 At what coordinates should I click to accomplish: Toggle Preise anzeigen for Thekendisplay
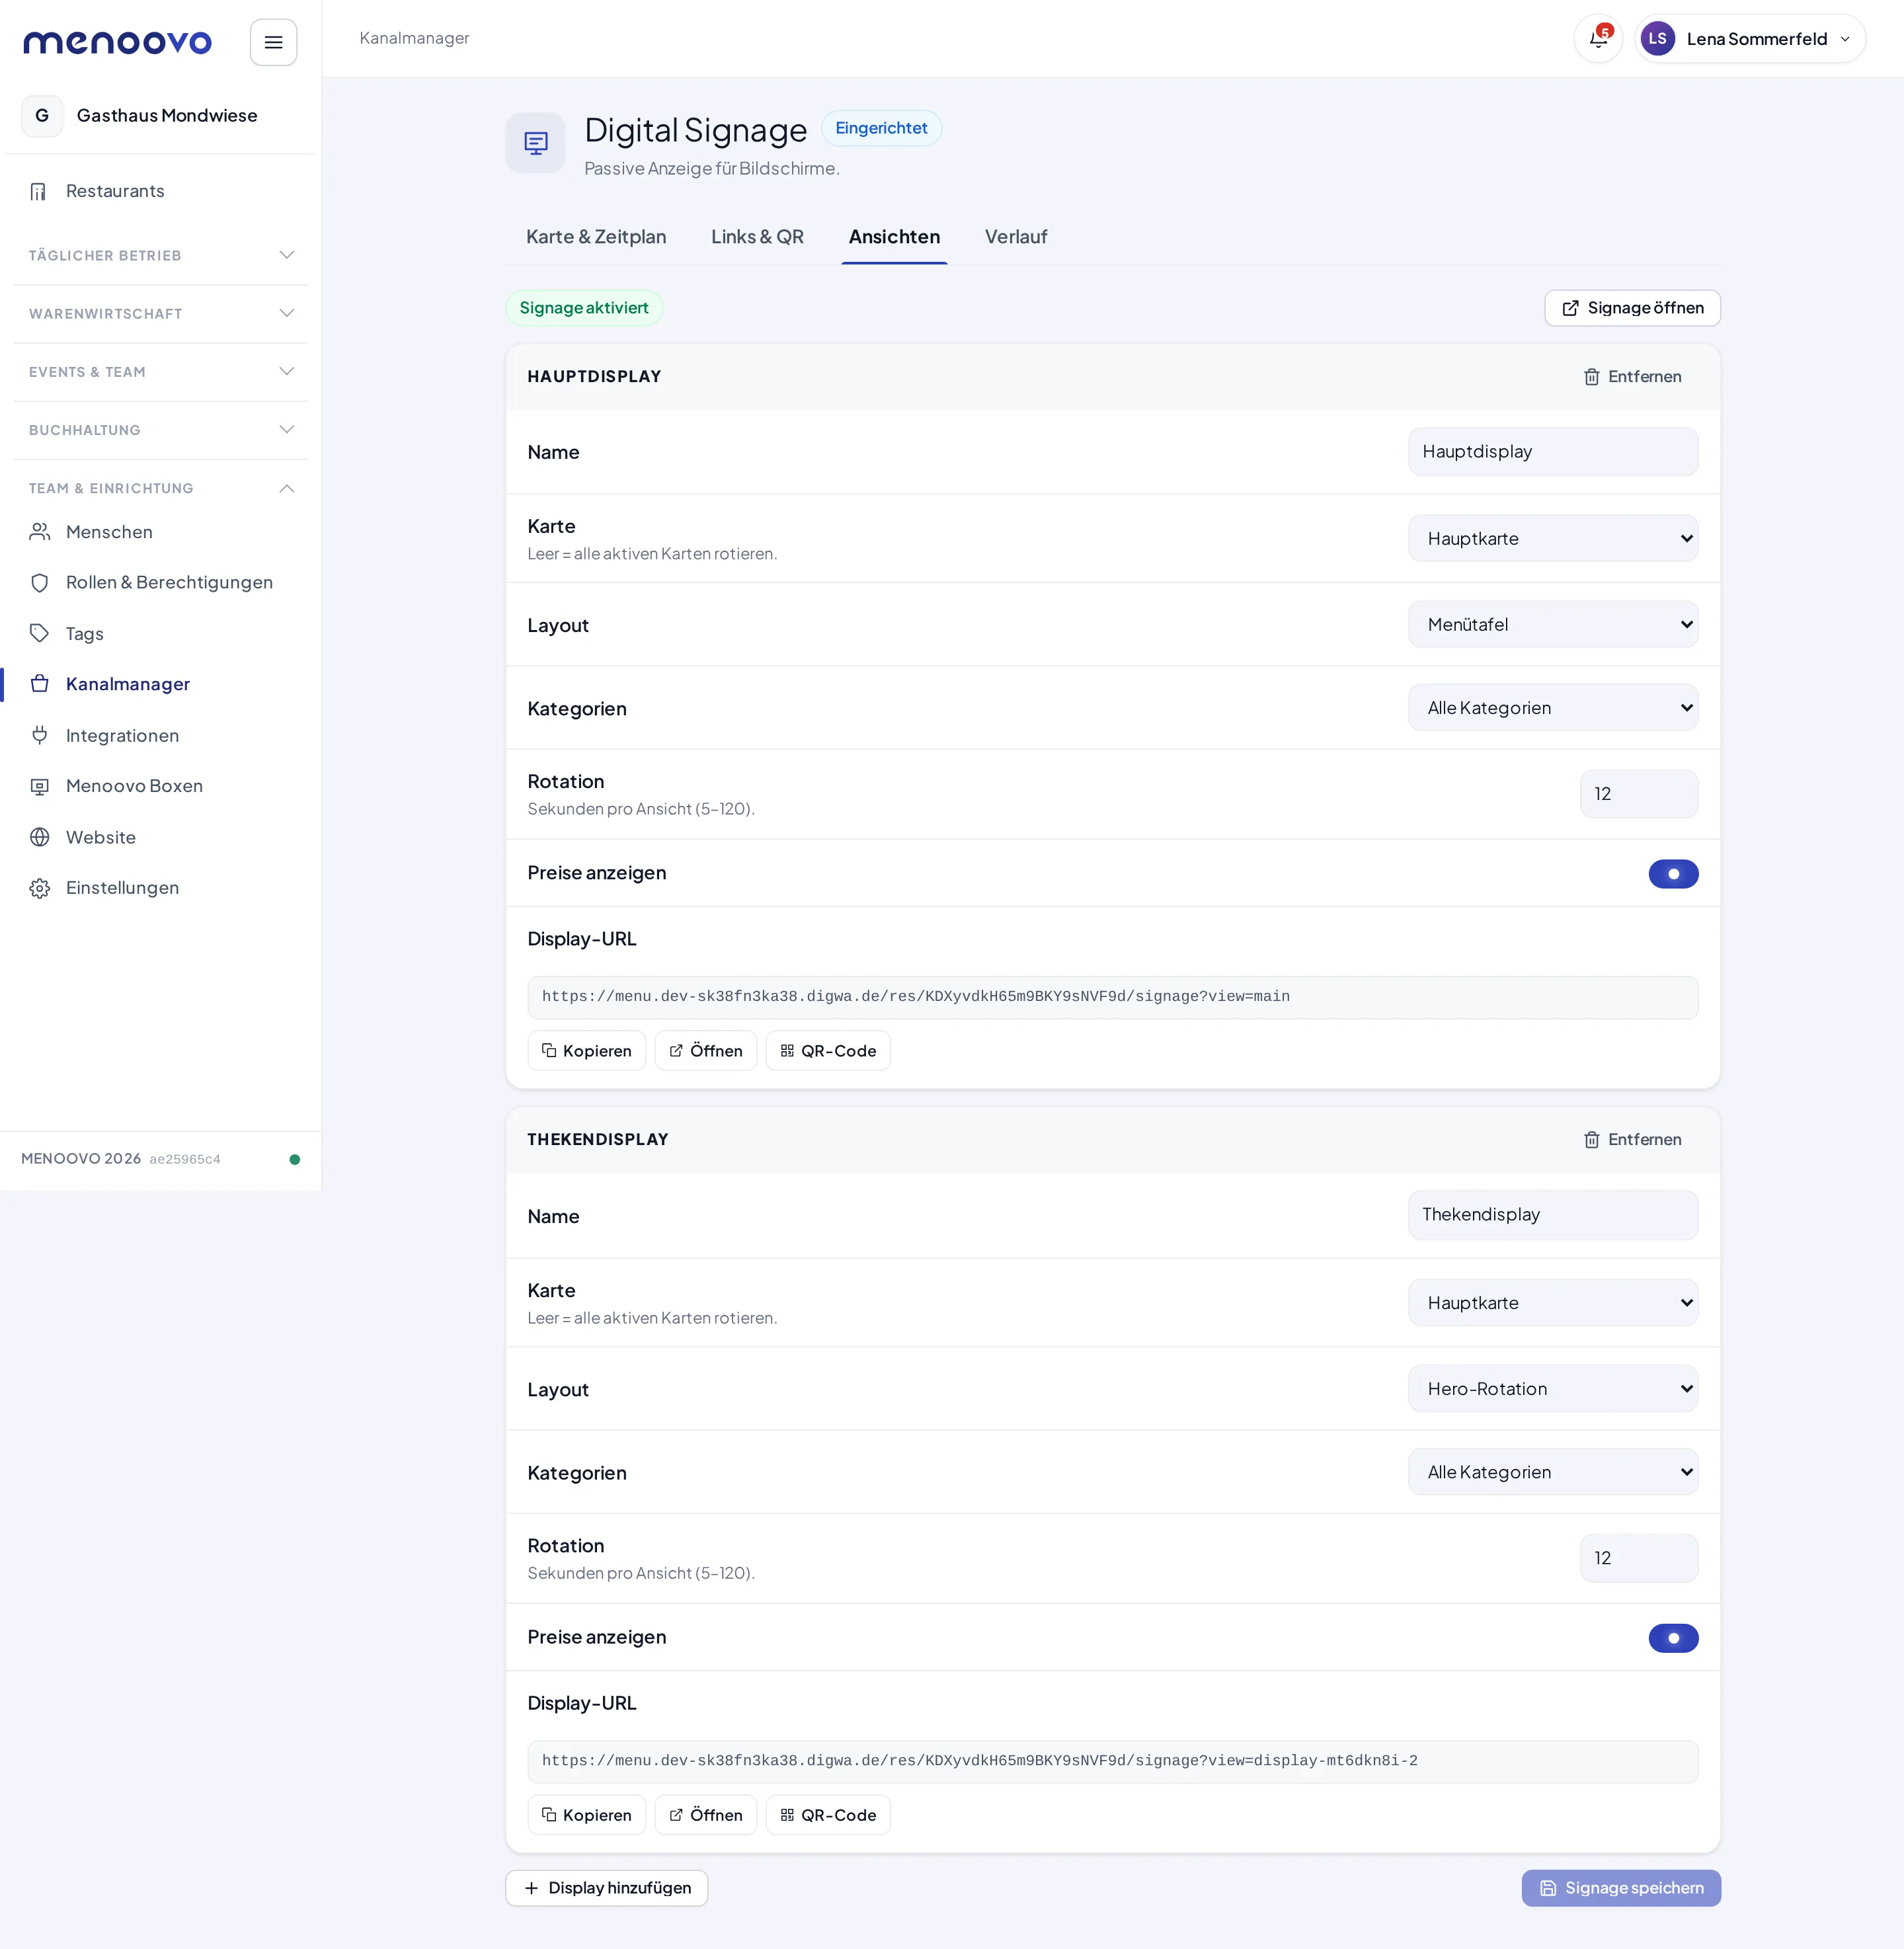pyautogui.click(x=1673, y=1638)
